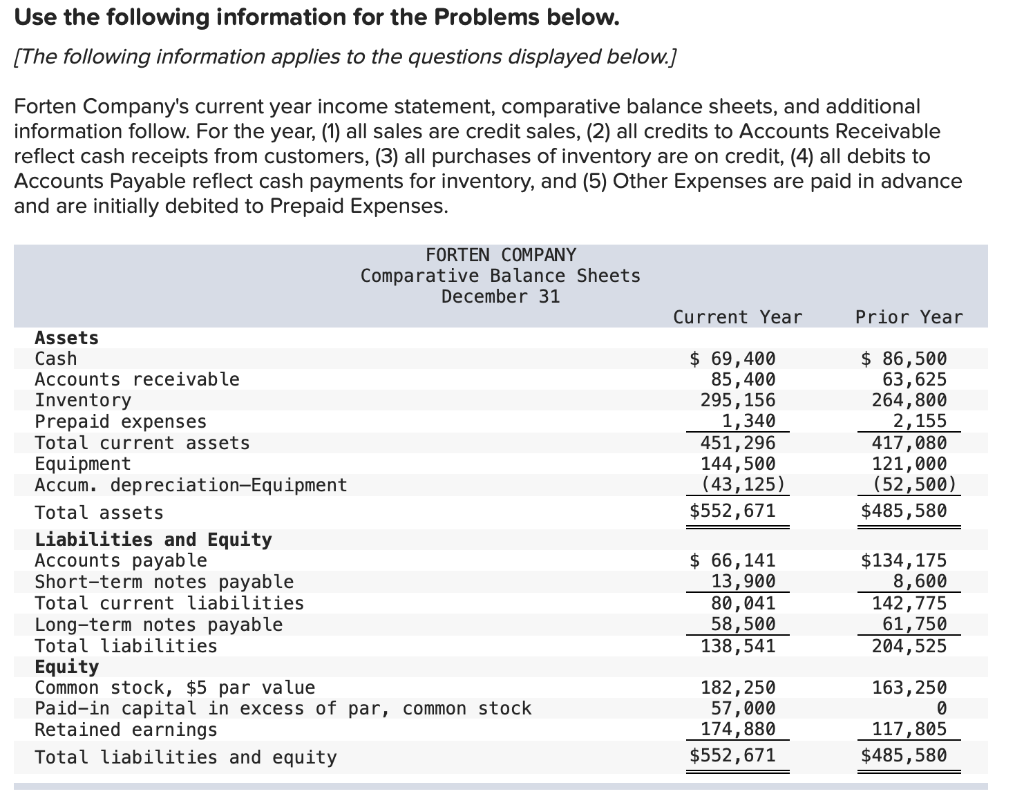Click the Equipment line item

pos(84,463)
